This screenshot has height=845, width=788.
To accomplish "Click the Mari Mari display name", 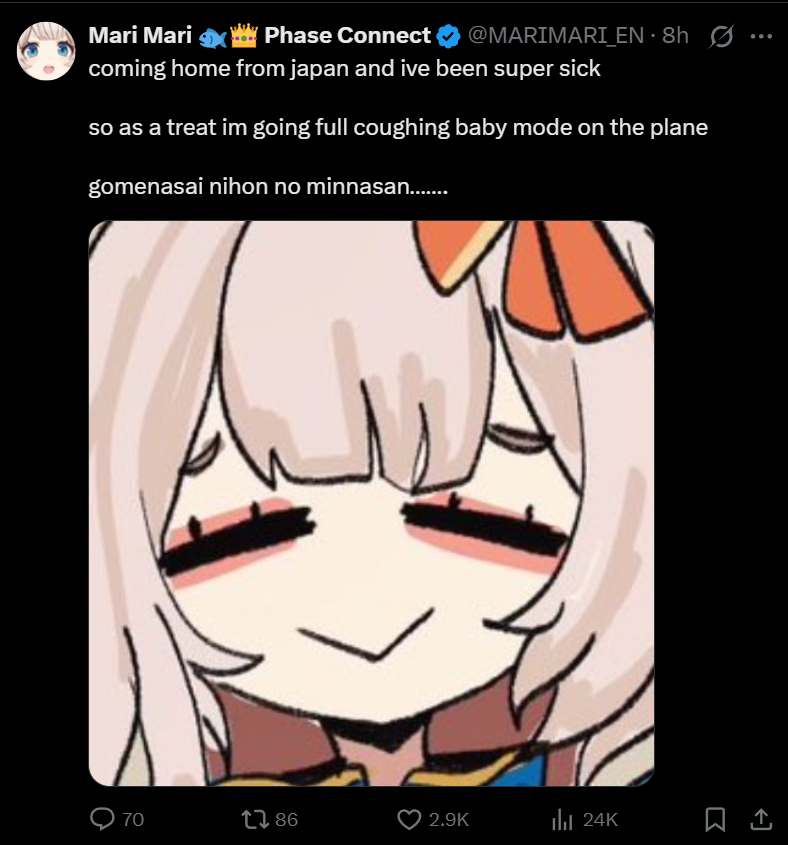I will click(x=140, y=36).
